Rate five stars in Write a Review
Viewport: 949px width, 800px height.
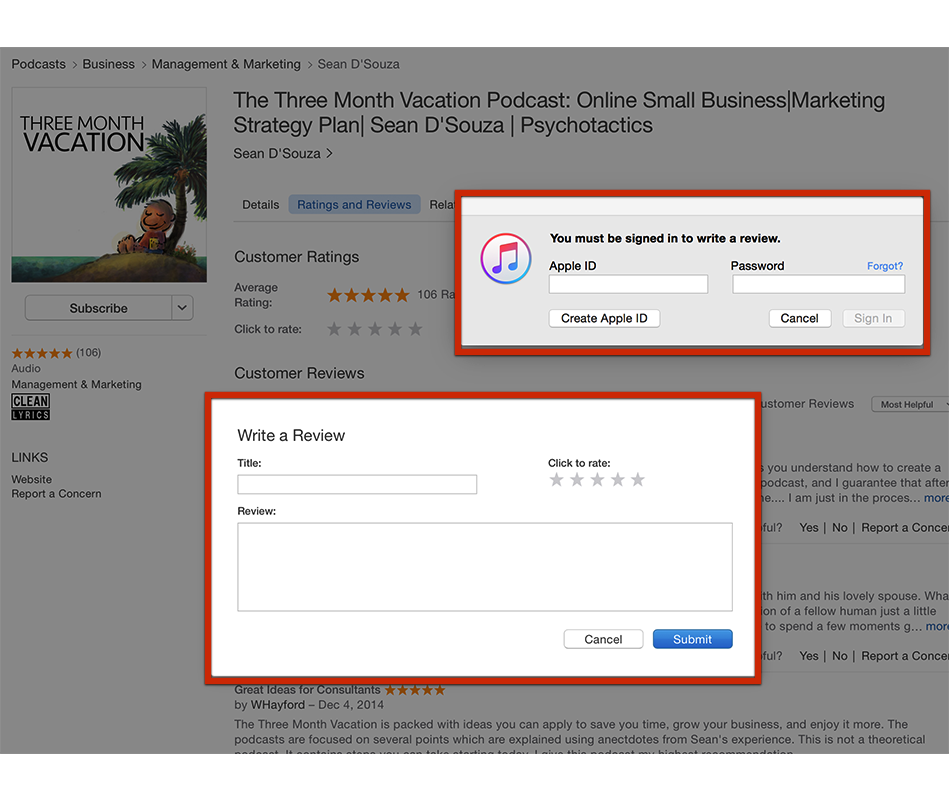(638, 480)
